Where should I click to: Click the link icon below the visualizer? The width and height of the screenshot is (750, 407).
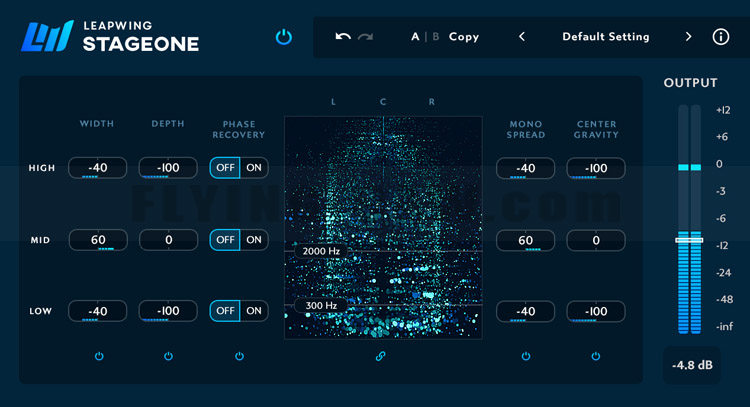pyautogui.click(x=380, y=356)
